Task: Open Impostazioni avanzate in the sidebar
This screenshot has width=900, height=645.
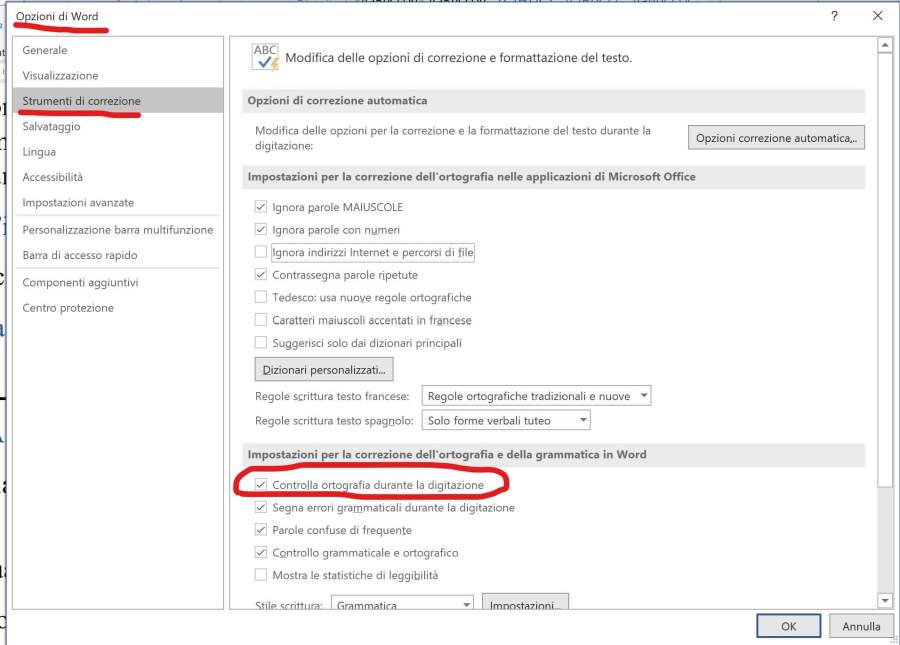Action: tap(78, 203)
